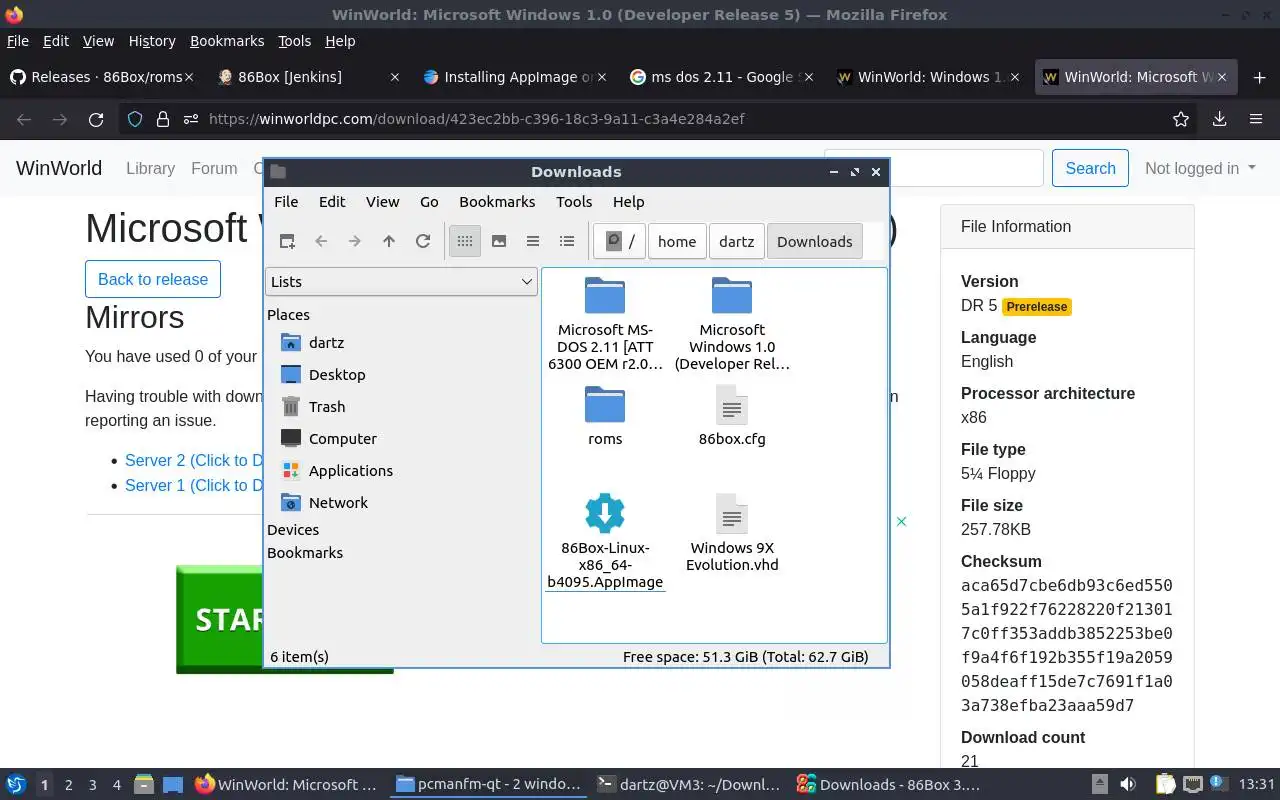Click the site padlock icon

point(162,119)
